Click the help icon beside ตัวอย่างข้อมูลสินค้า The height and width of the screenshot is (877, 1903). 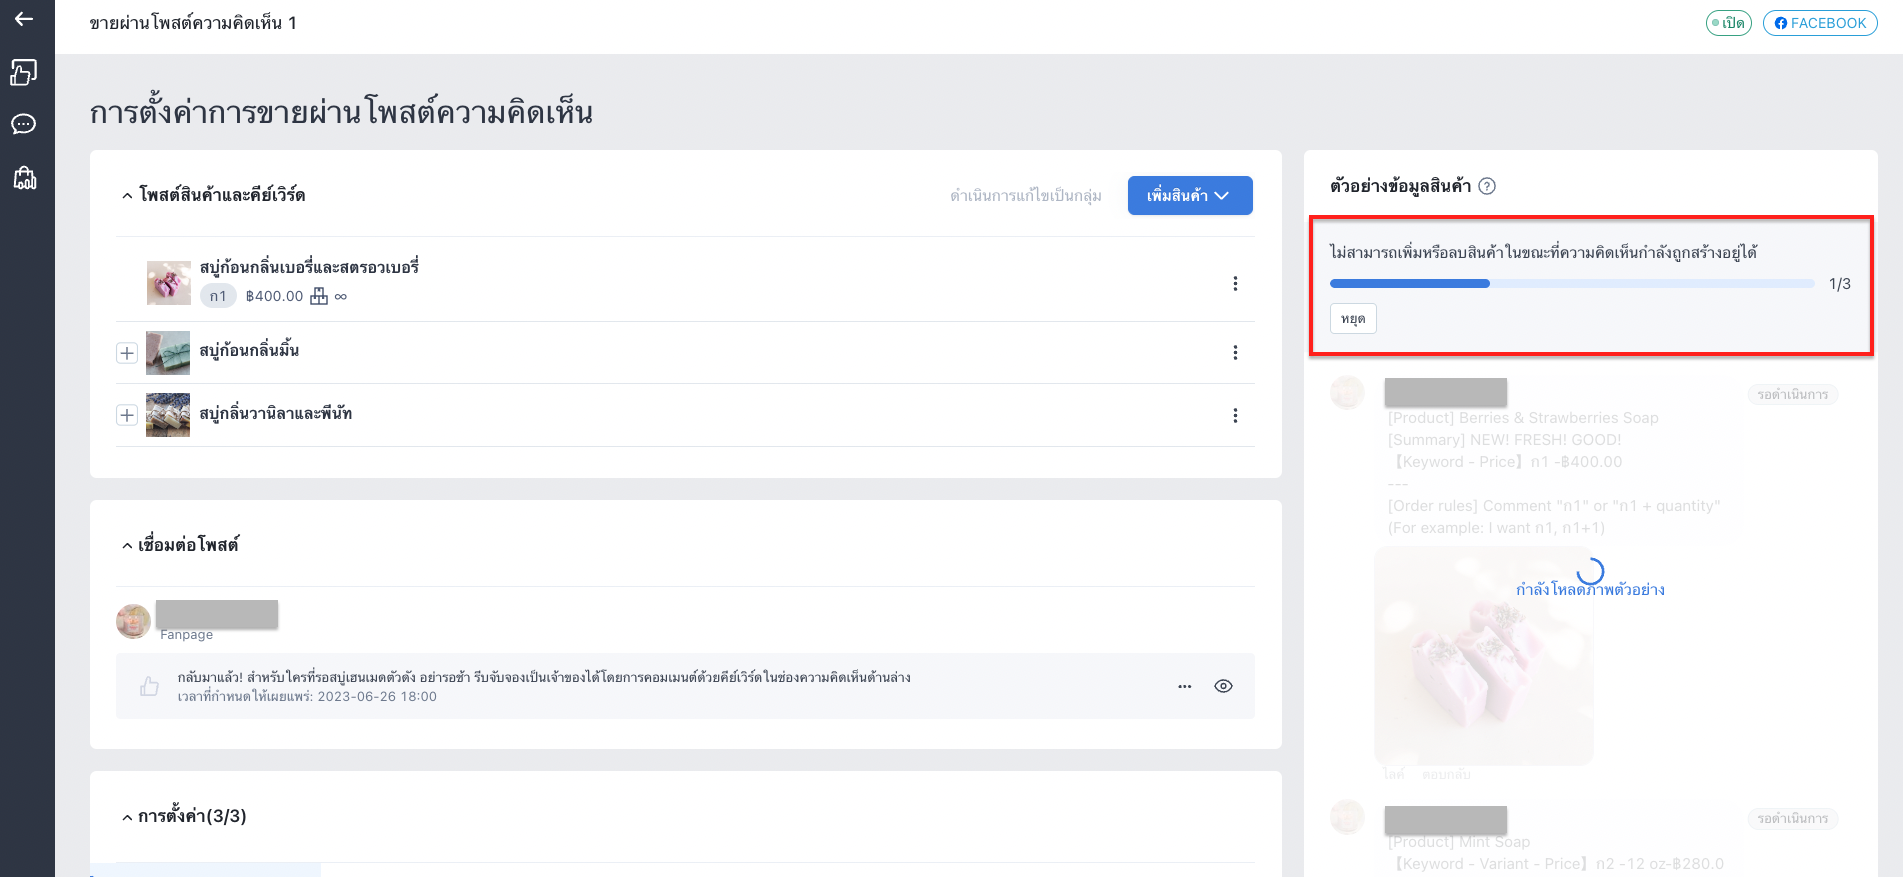pos(1487,186)
